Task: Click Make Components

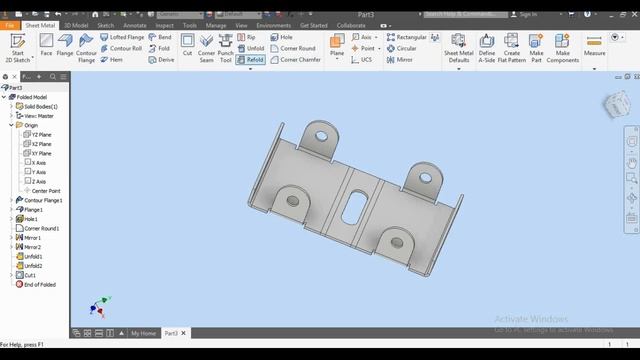Action: (x=562, y=48)
